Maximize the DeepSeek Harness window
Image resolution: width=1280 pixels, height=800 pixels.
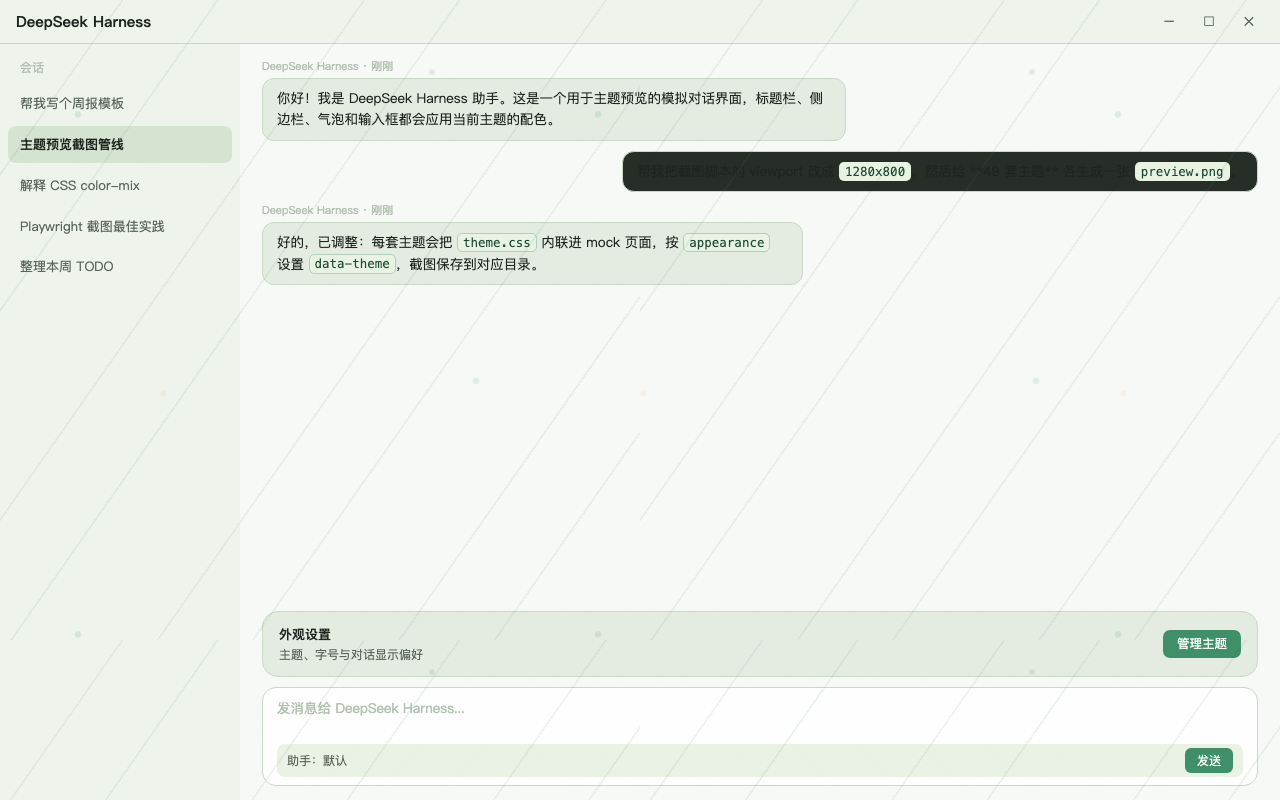pos(1209,22)
